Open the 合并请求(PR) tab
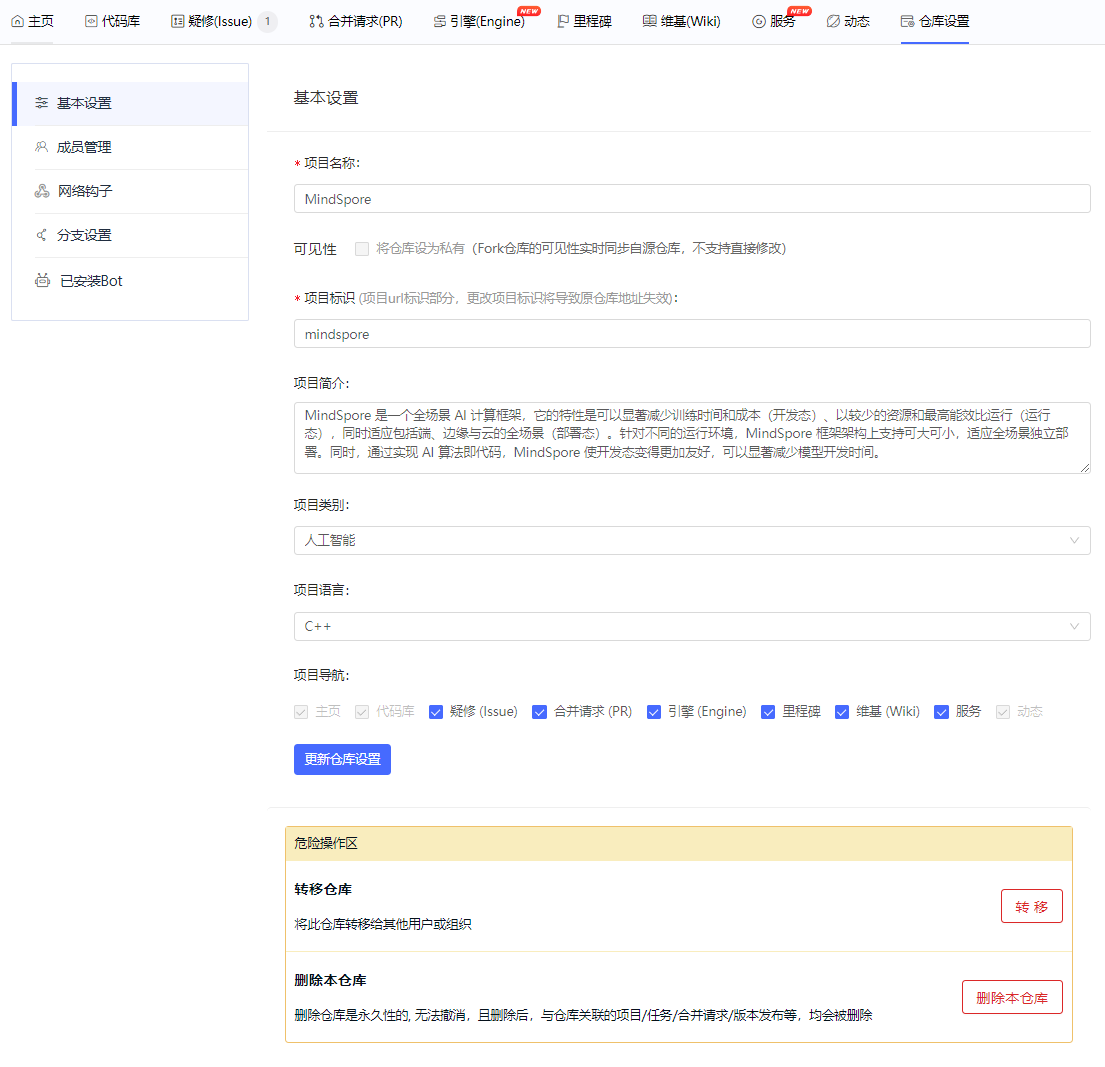 [356, 21]
